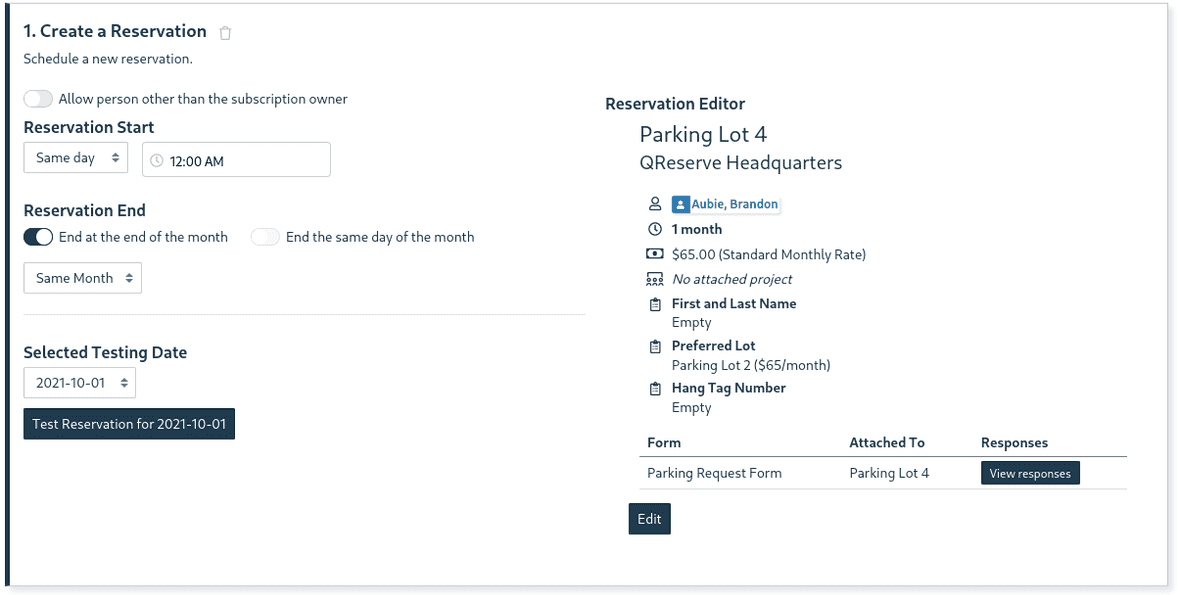Image resolution: width=1180 pixels, height=595 pixels.
Task: Click Test Reservation for 2021-10-01
Action: (128, 423)
